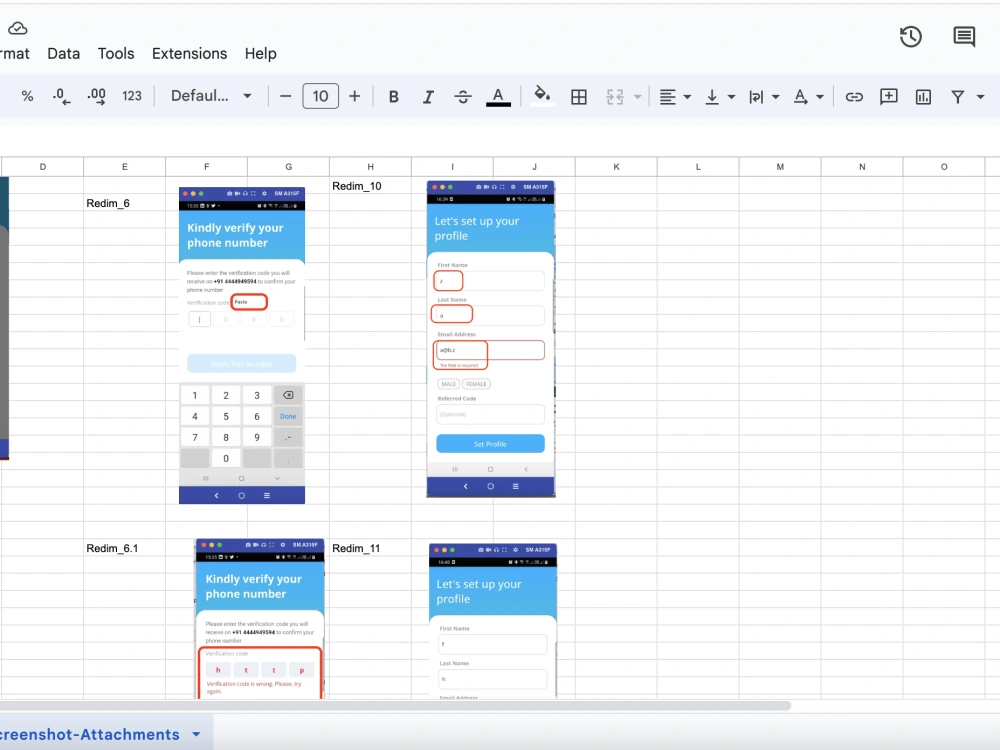This screenshot has height=750, width=1000.
Task: Decrease font size with the minus button
Action: (286, 96)
